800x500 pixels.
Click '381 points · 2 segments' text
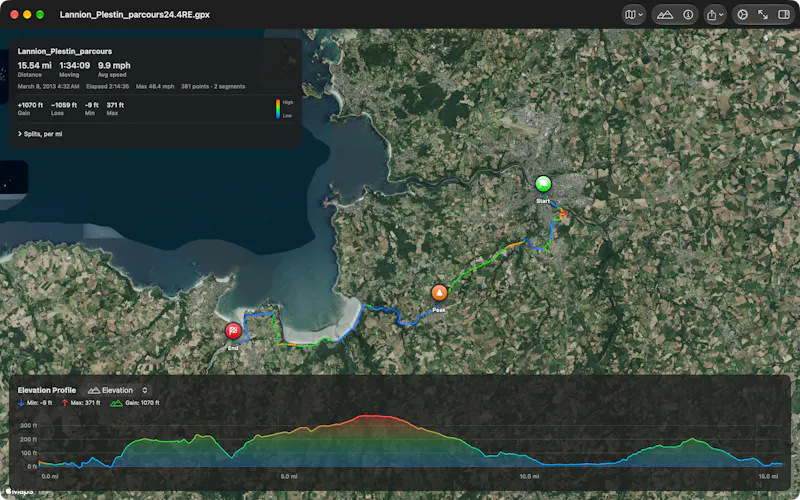point(213,87)
